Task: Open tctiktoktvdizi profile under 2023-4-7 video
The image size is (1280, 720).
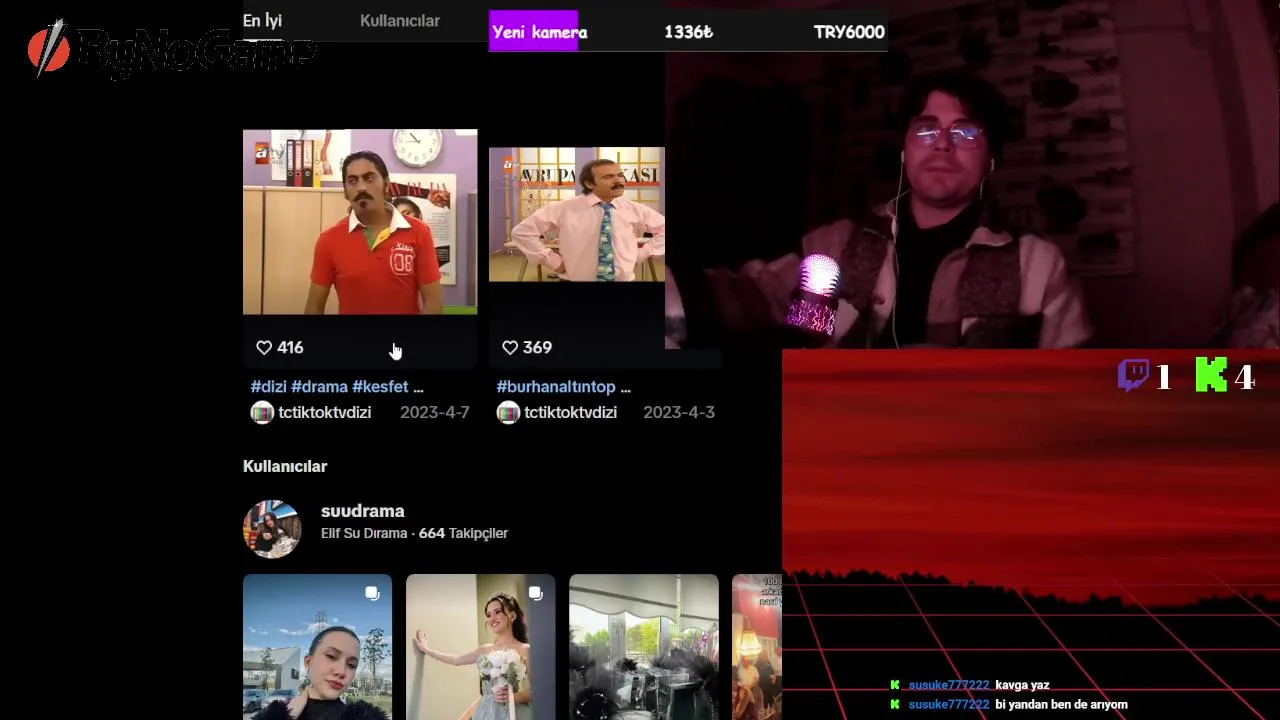Action: click(324, 412)
